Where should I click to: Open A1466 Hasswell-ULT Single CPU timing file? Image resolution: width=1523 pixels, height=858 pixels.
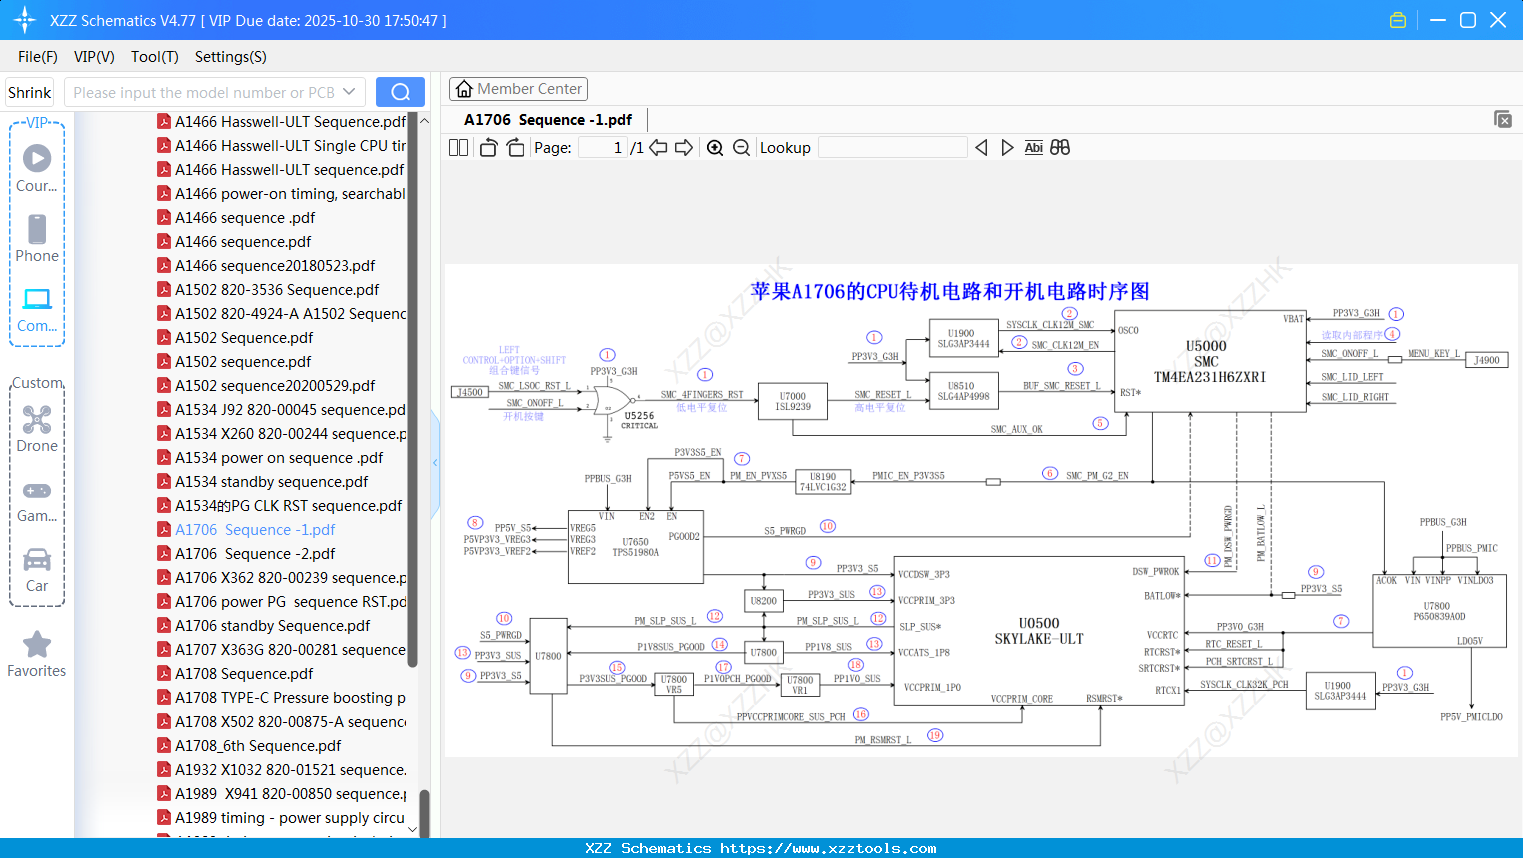(x=282, y=146)
